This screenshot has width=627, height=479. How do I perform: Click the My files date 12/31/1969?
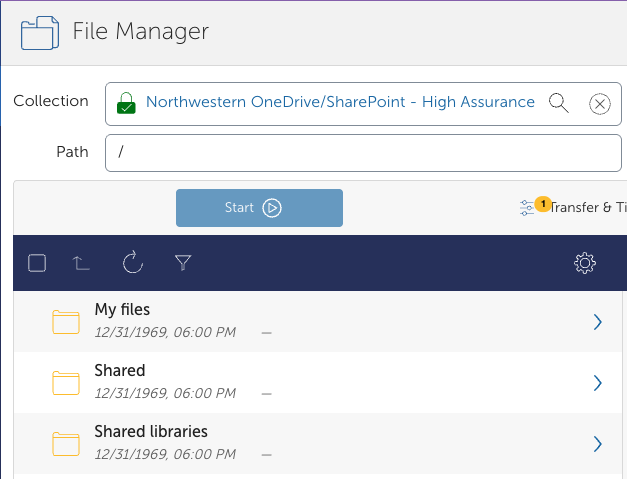pyautogui.click(x=165, y=332)
